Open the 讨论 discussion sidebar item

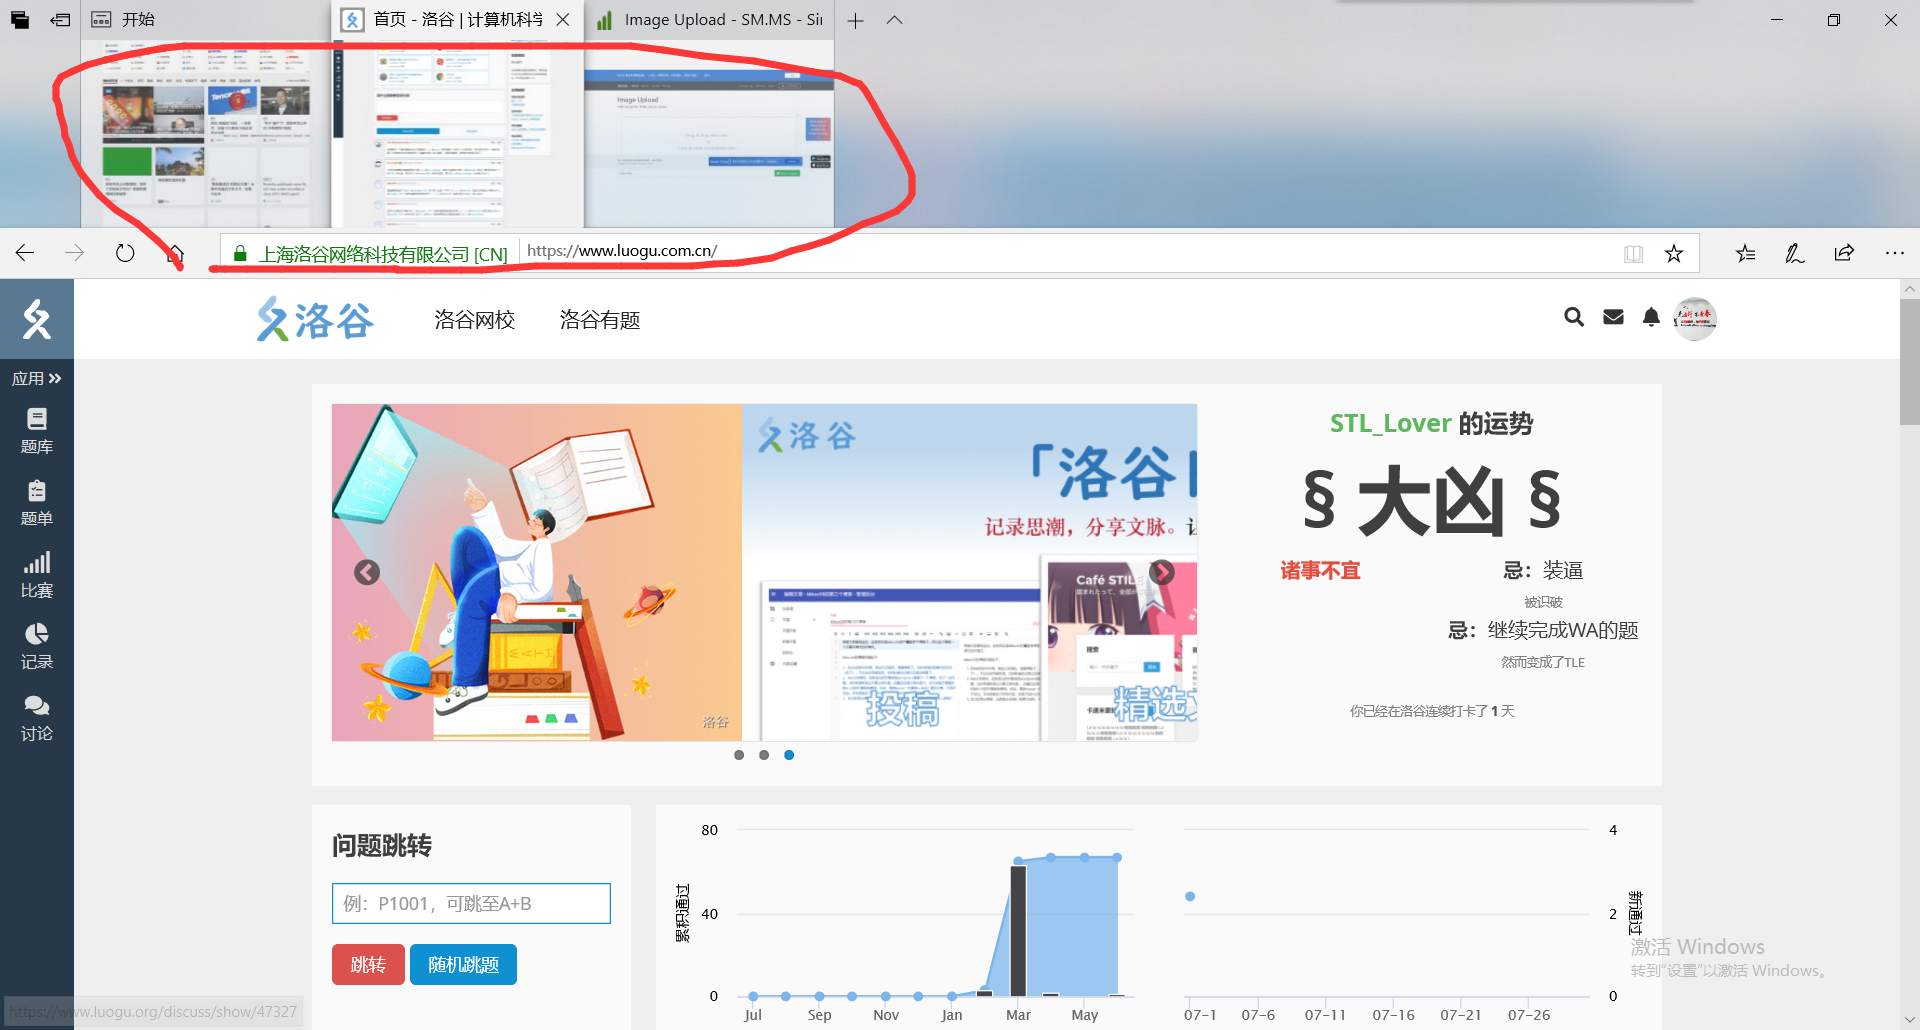(x=37, y=719)
